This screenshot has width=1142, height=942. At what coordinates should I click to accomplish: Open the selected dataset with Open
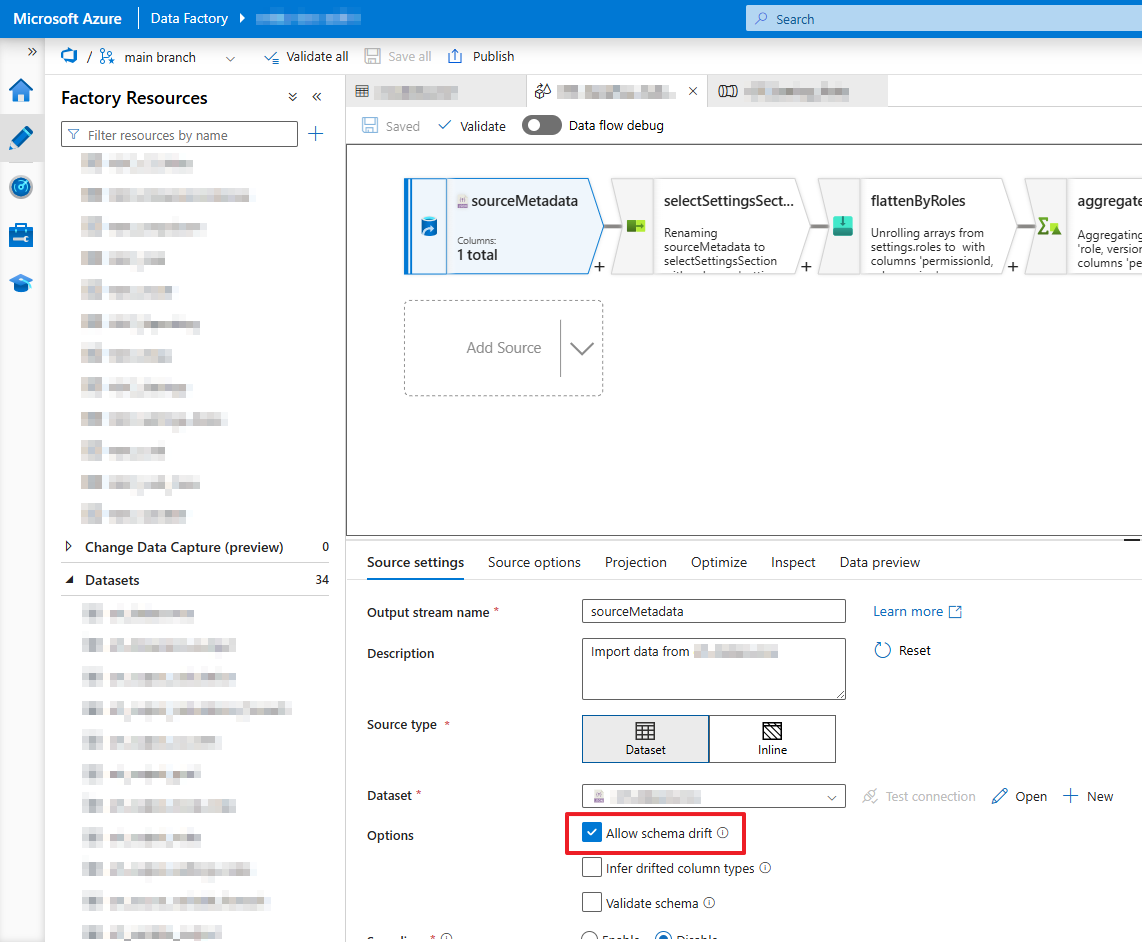[1019, 796]
